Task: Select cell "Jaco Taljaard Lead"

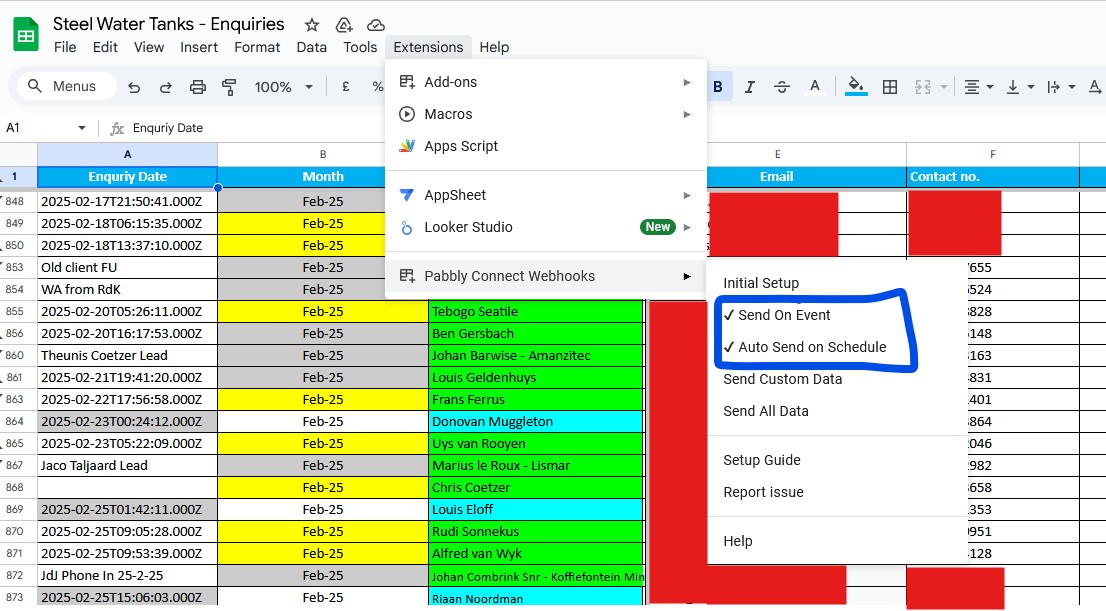Action: (127, 466)
